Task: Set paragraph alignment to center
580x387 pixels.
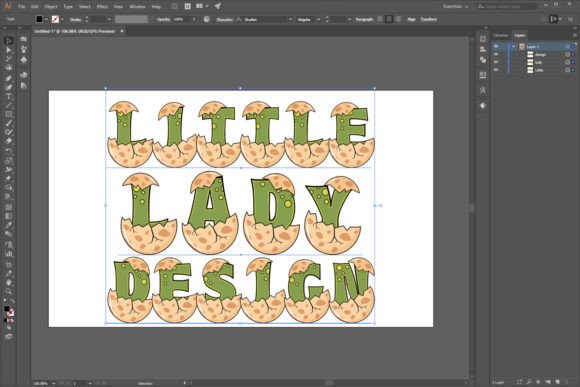Action: pos(389,19)
